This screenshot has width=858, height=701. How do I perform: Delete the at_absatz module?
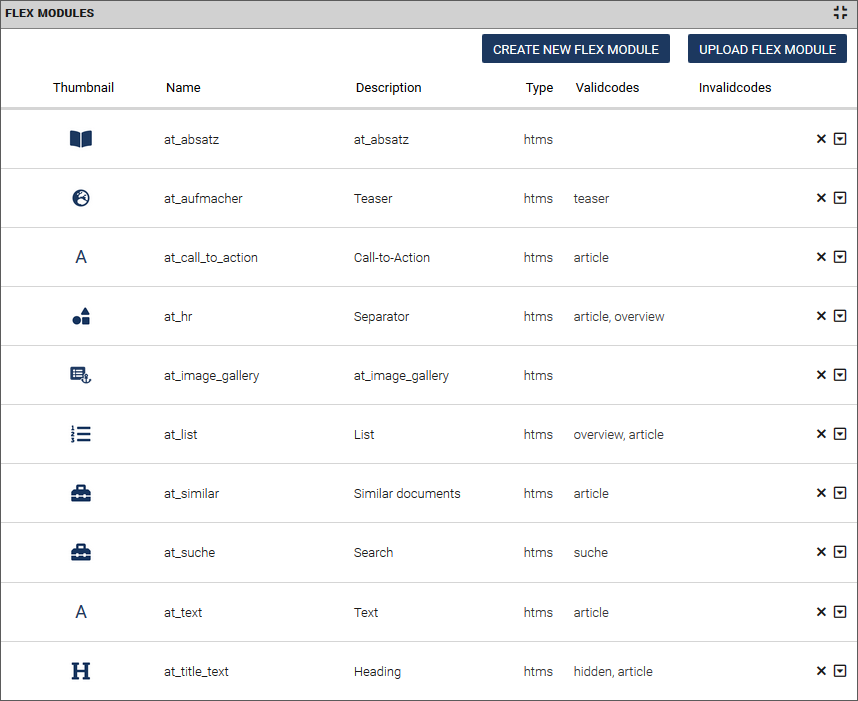point(821,139)
